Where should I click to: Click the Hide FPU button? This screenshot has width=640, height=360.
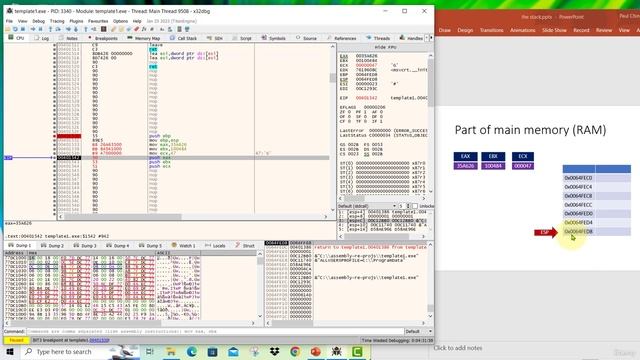click(x=385, y=47)
